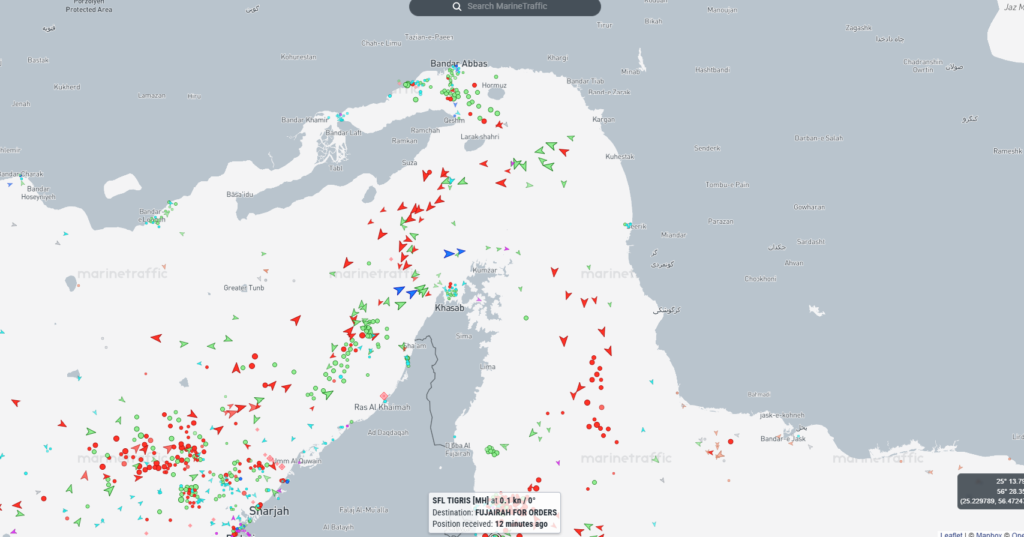Click the Bandar Abbas port label

458,64
